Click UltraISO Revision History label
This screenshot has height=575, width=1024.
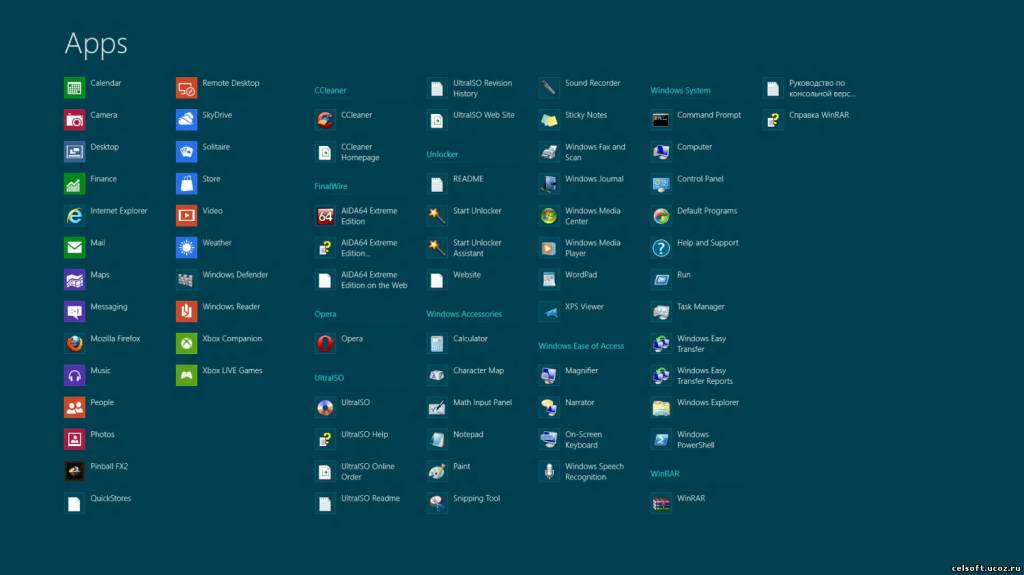[x=483, y=88]
